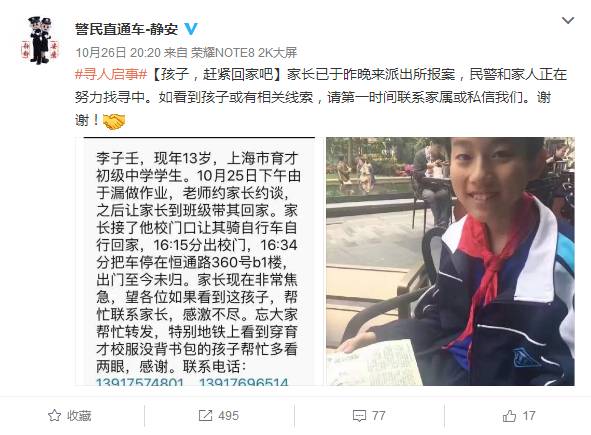Click the 警民直通车-静安 profile avatar
Image resolution: width=591 pixels, height=435 pixels.
[40, 41]
